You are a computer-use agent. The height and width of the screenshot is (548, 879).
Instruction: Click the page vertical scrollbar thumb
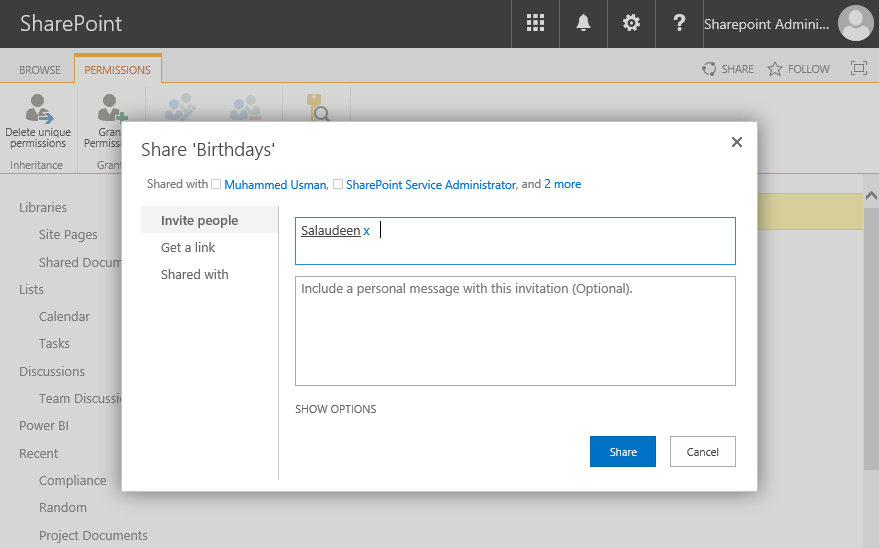point(871,337)
